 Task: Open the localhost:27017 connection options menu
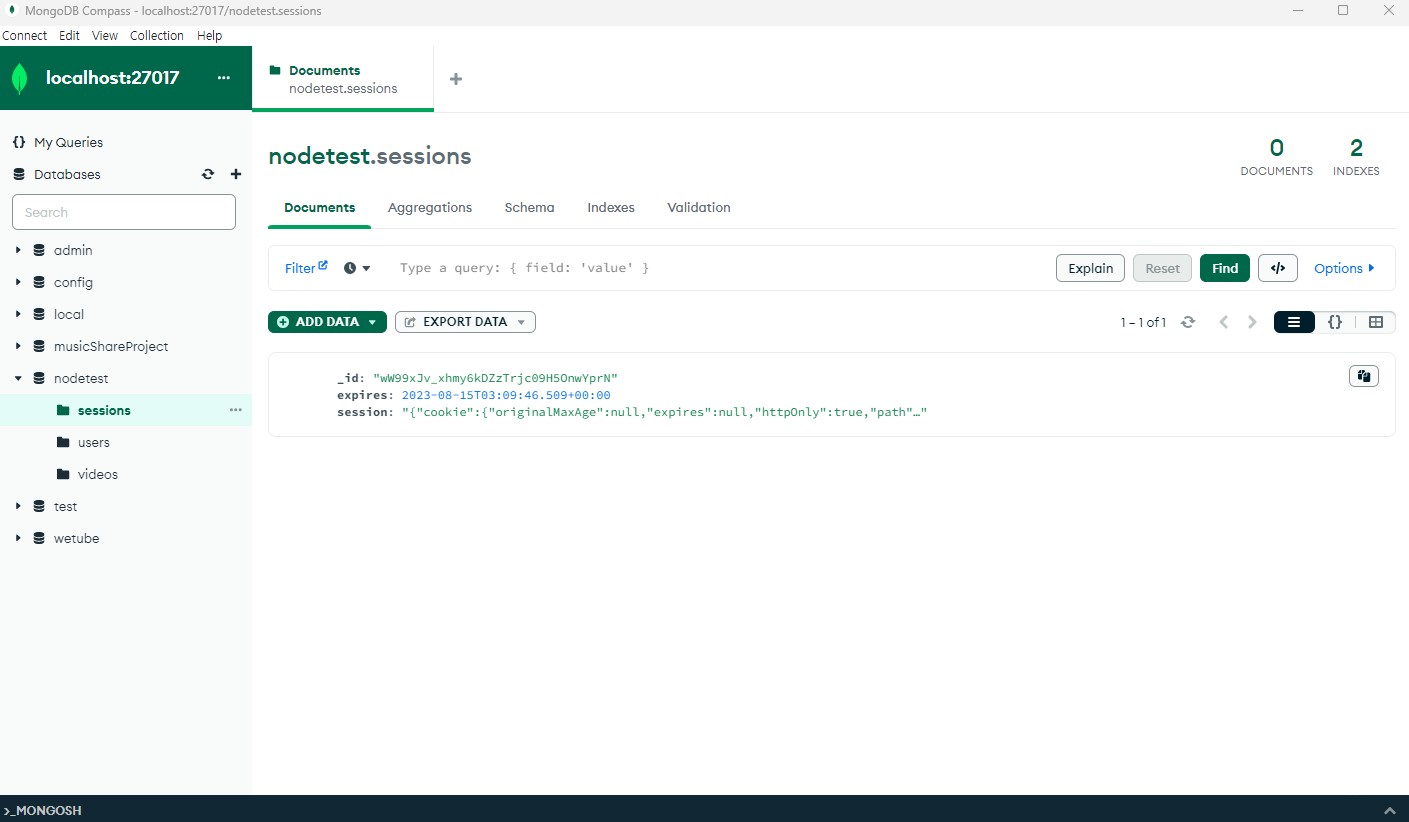pos(223,78)
